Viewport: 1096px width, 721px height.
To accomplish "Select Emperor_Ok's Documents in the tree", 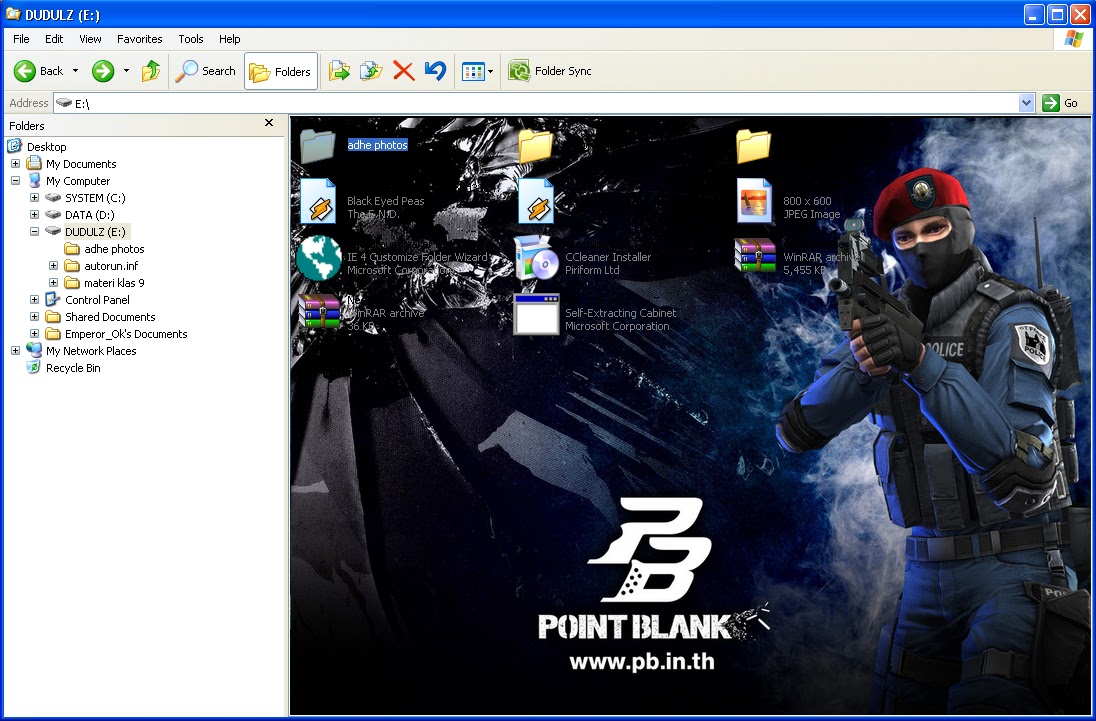I will point(126,334).
